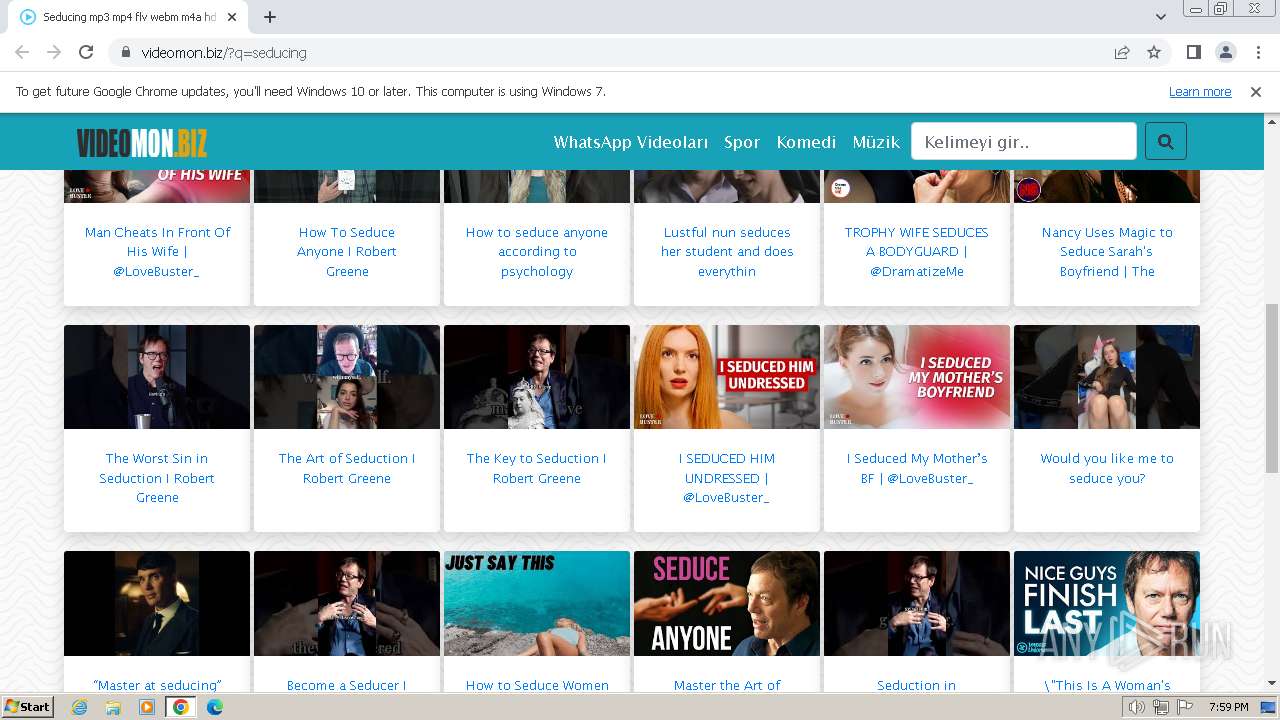Open How to seduce anyone according to psychology
This screenshot has height=720, width=1280.
pos(537,252)
